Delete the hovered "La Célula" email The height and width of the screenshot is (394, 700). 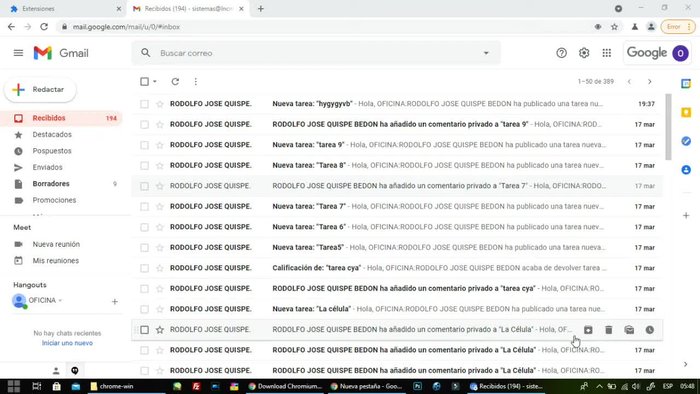pyautogui.click(x=608, y=330)
